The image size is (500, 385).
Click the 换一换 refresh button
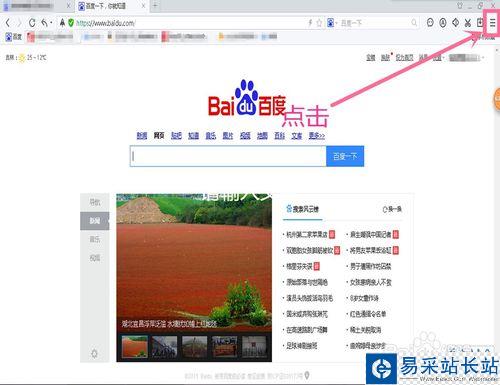point(392,209)
